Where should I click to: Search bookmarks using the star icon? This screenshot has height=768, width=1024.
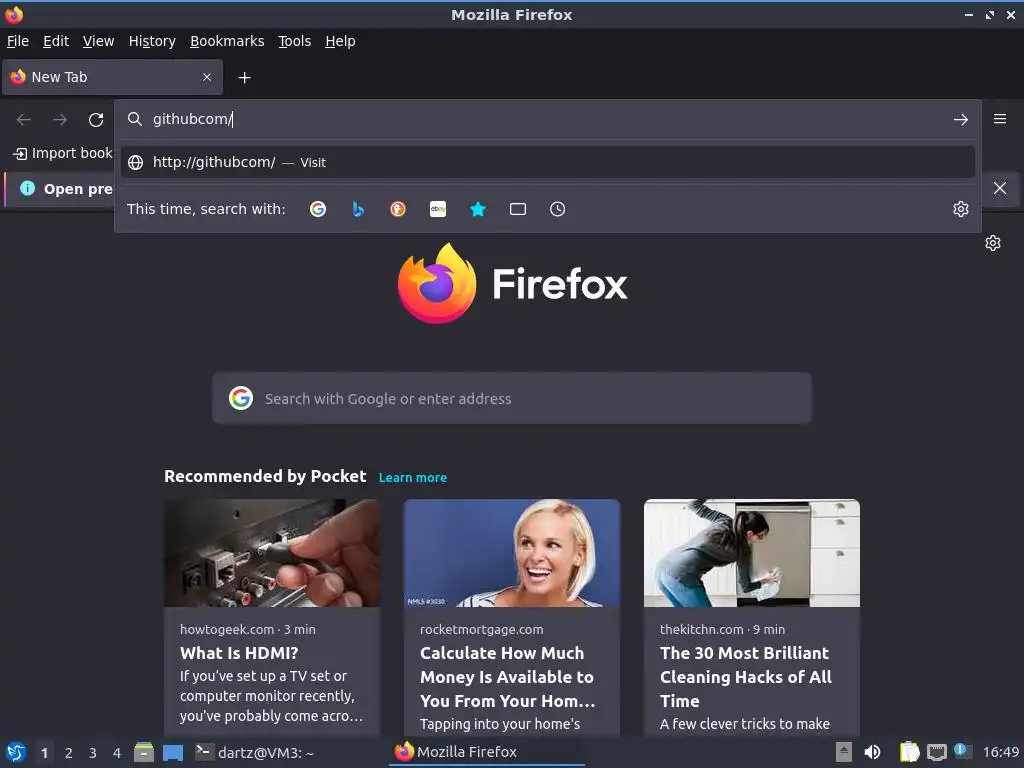tap(478, 209)
